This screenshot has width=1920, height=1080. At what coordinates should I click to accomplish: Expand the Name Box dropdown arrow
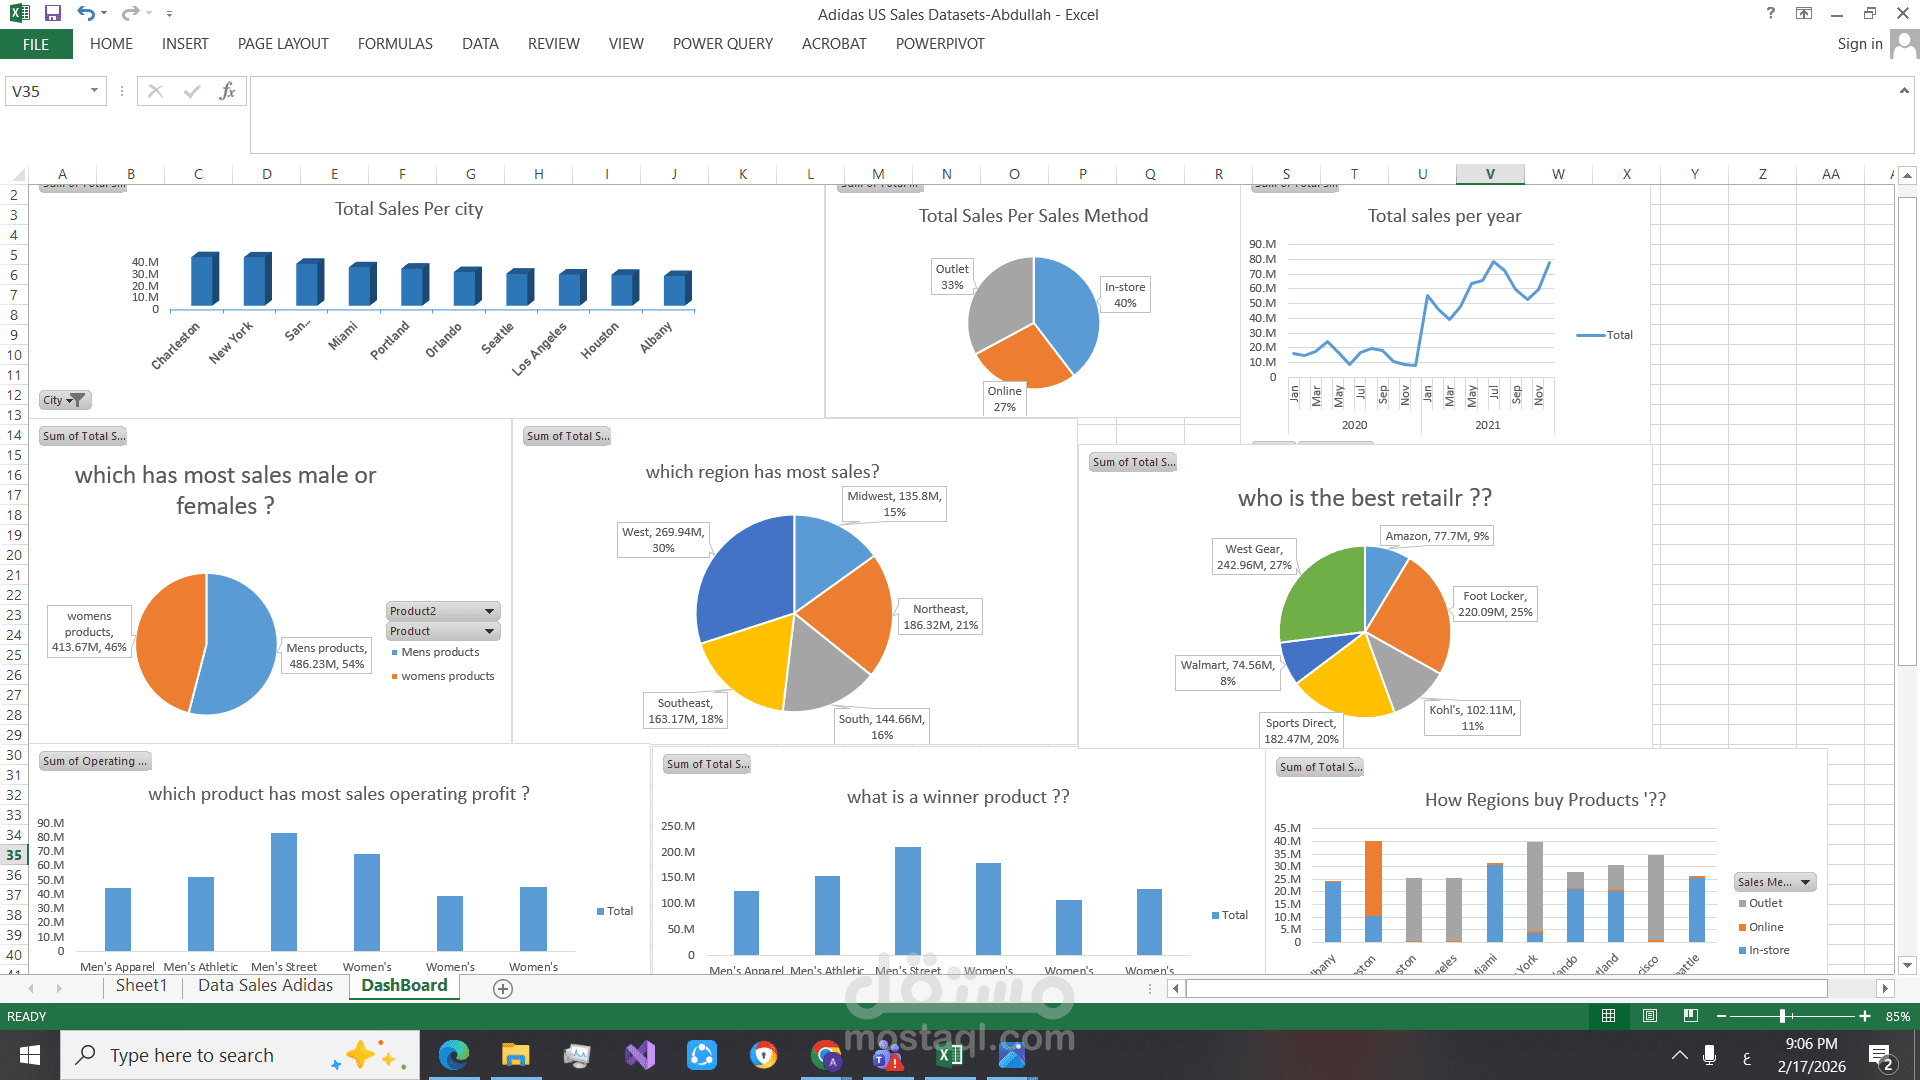coord(94,91)
